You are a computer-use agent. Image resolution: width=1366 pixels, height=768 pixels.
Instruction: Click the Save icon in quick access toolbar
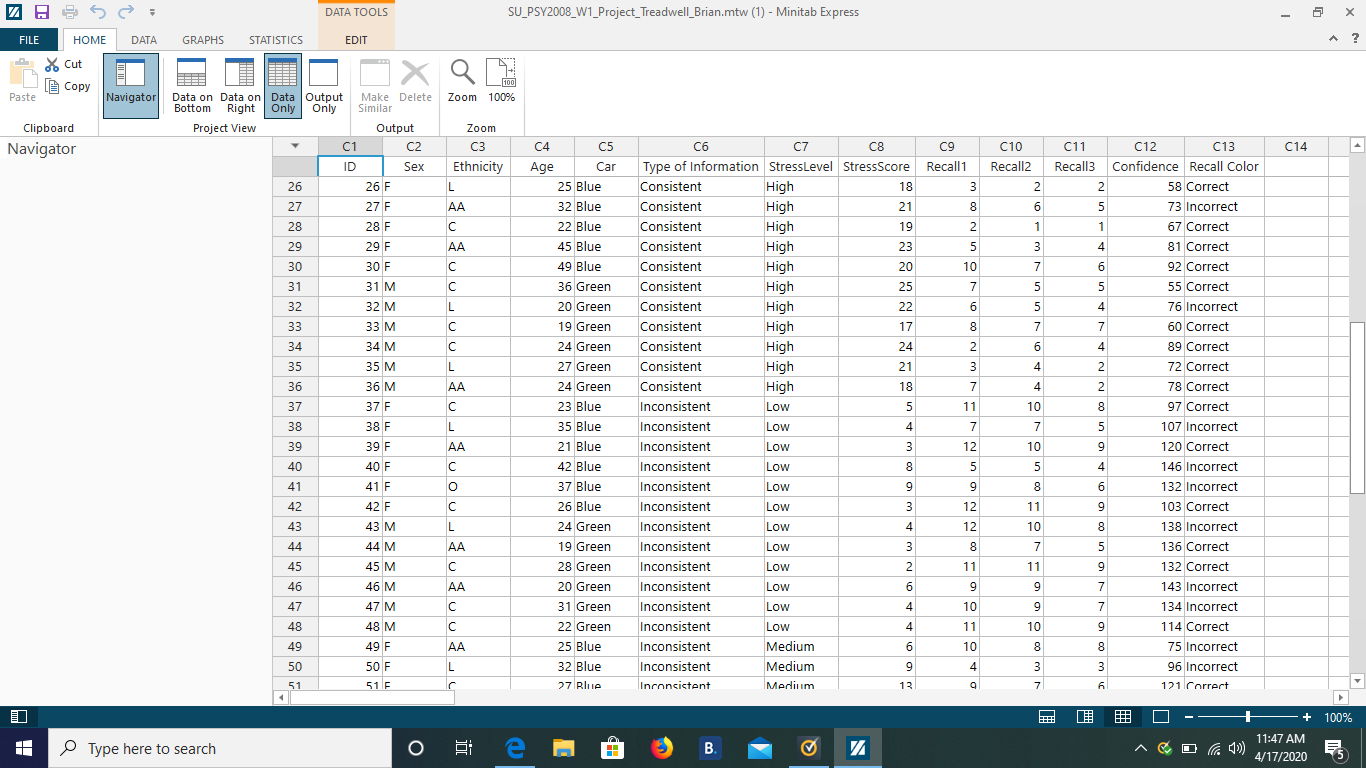point(42,12)
